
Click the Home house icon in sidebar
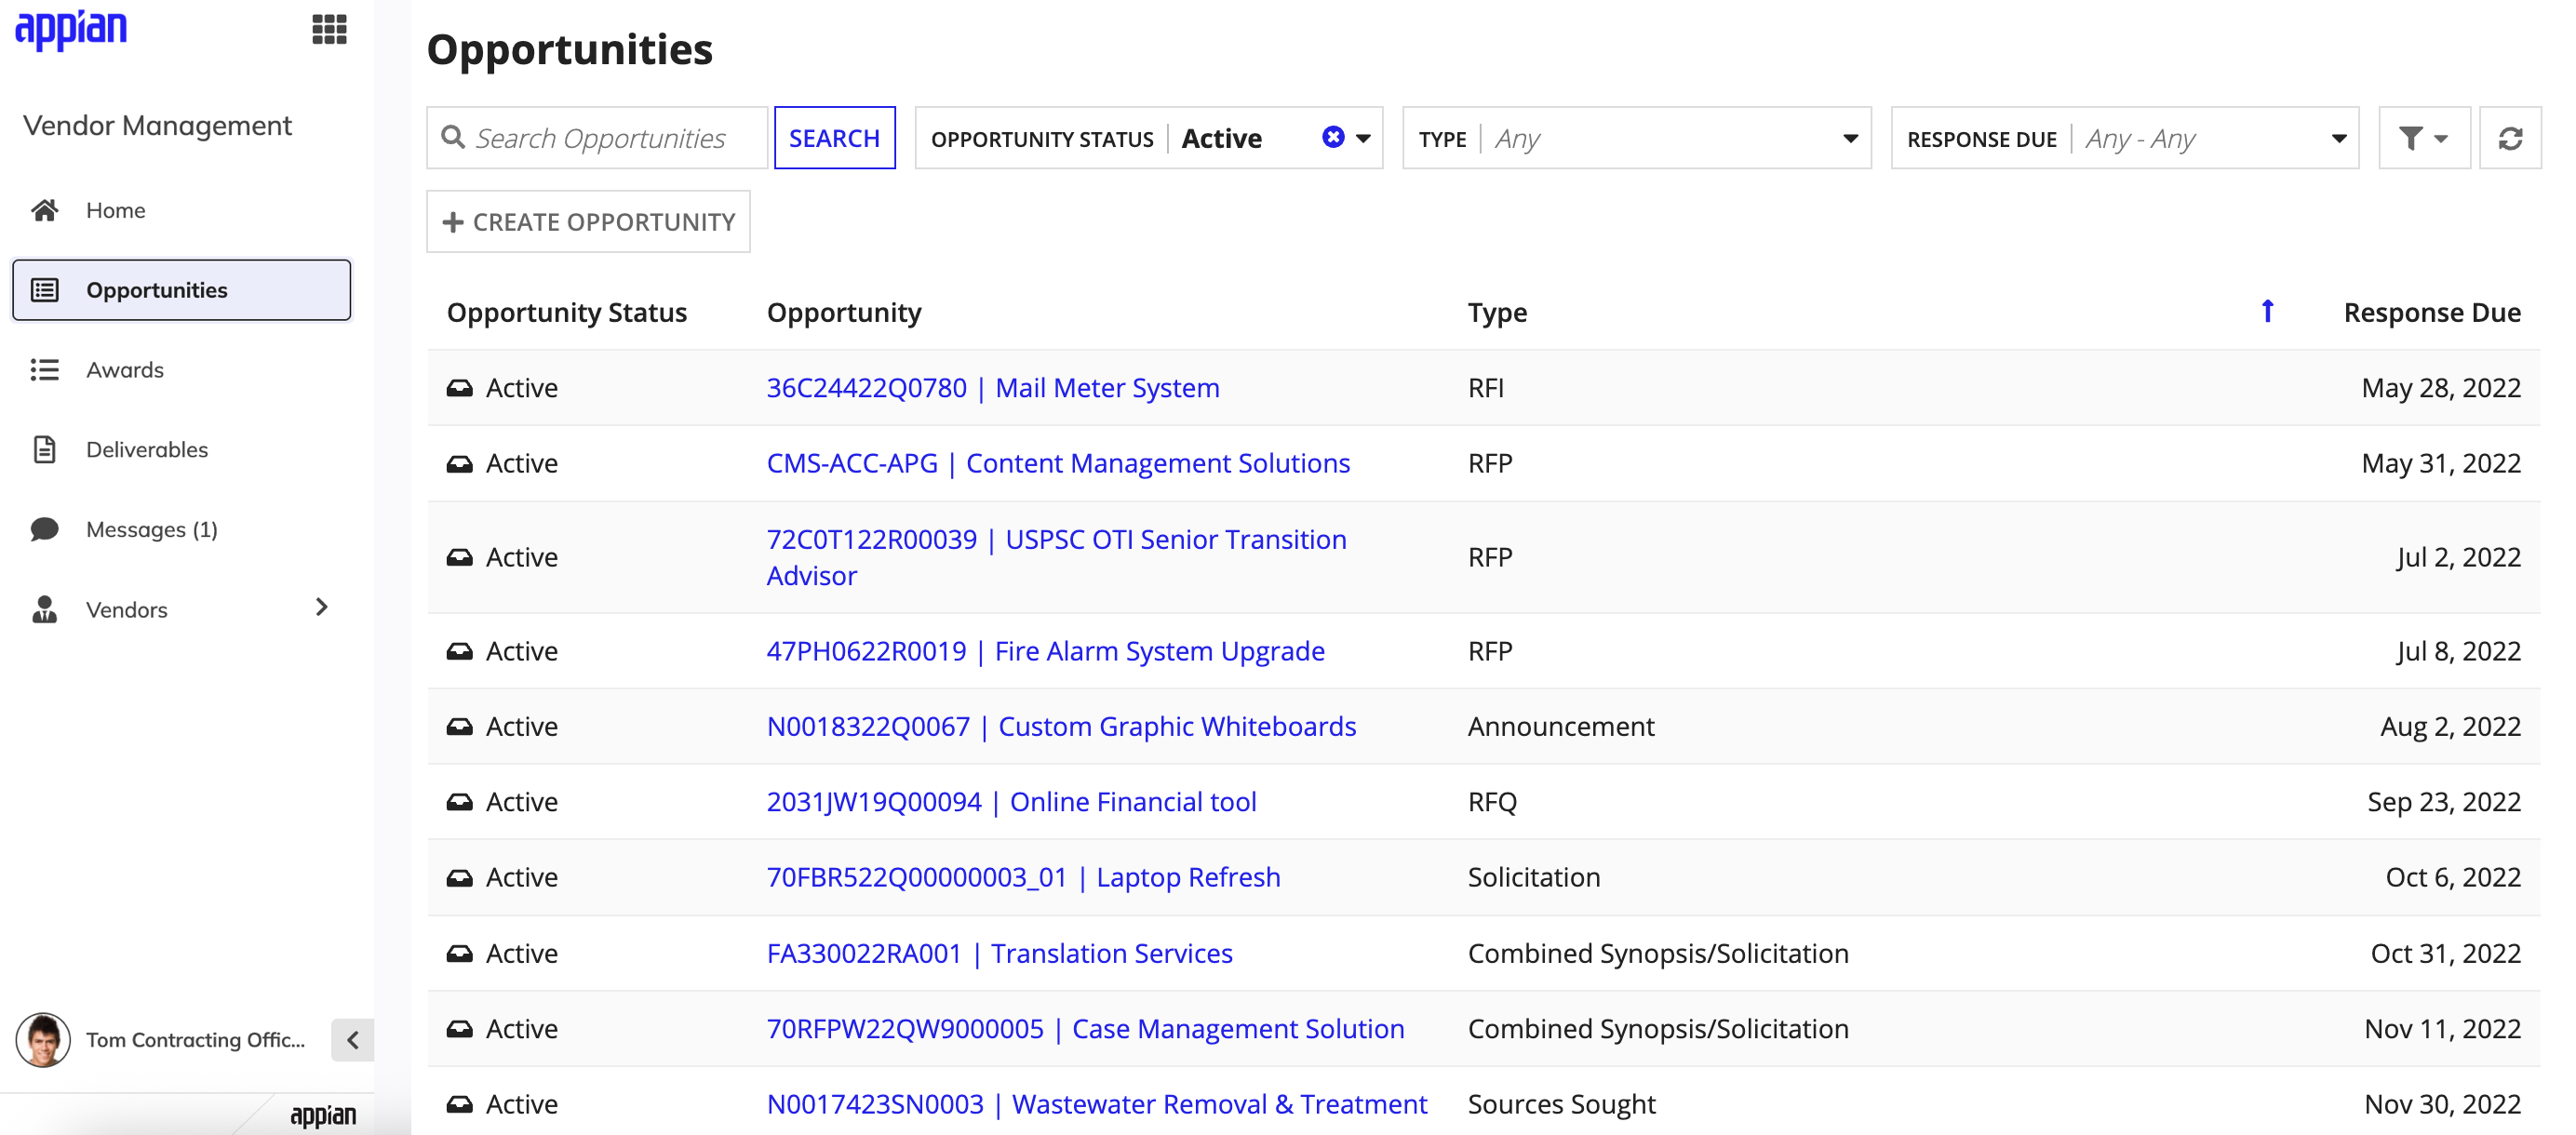point(44,210)
